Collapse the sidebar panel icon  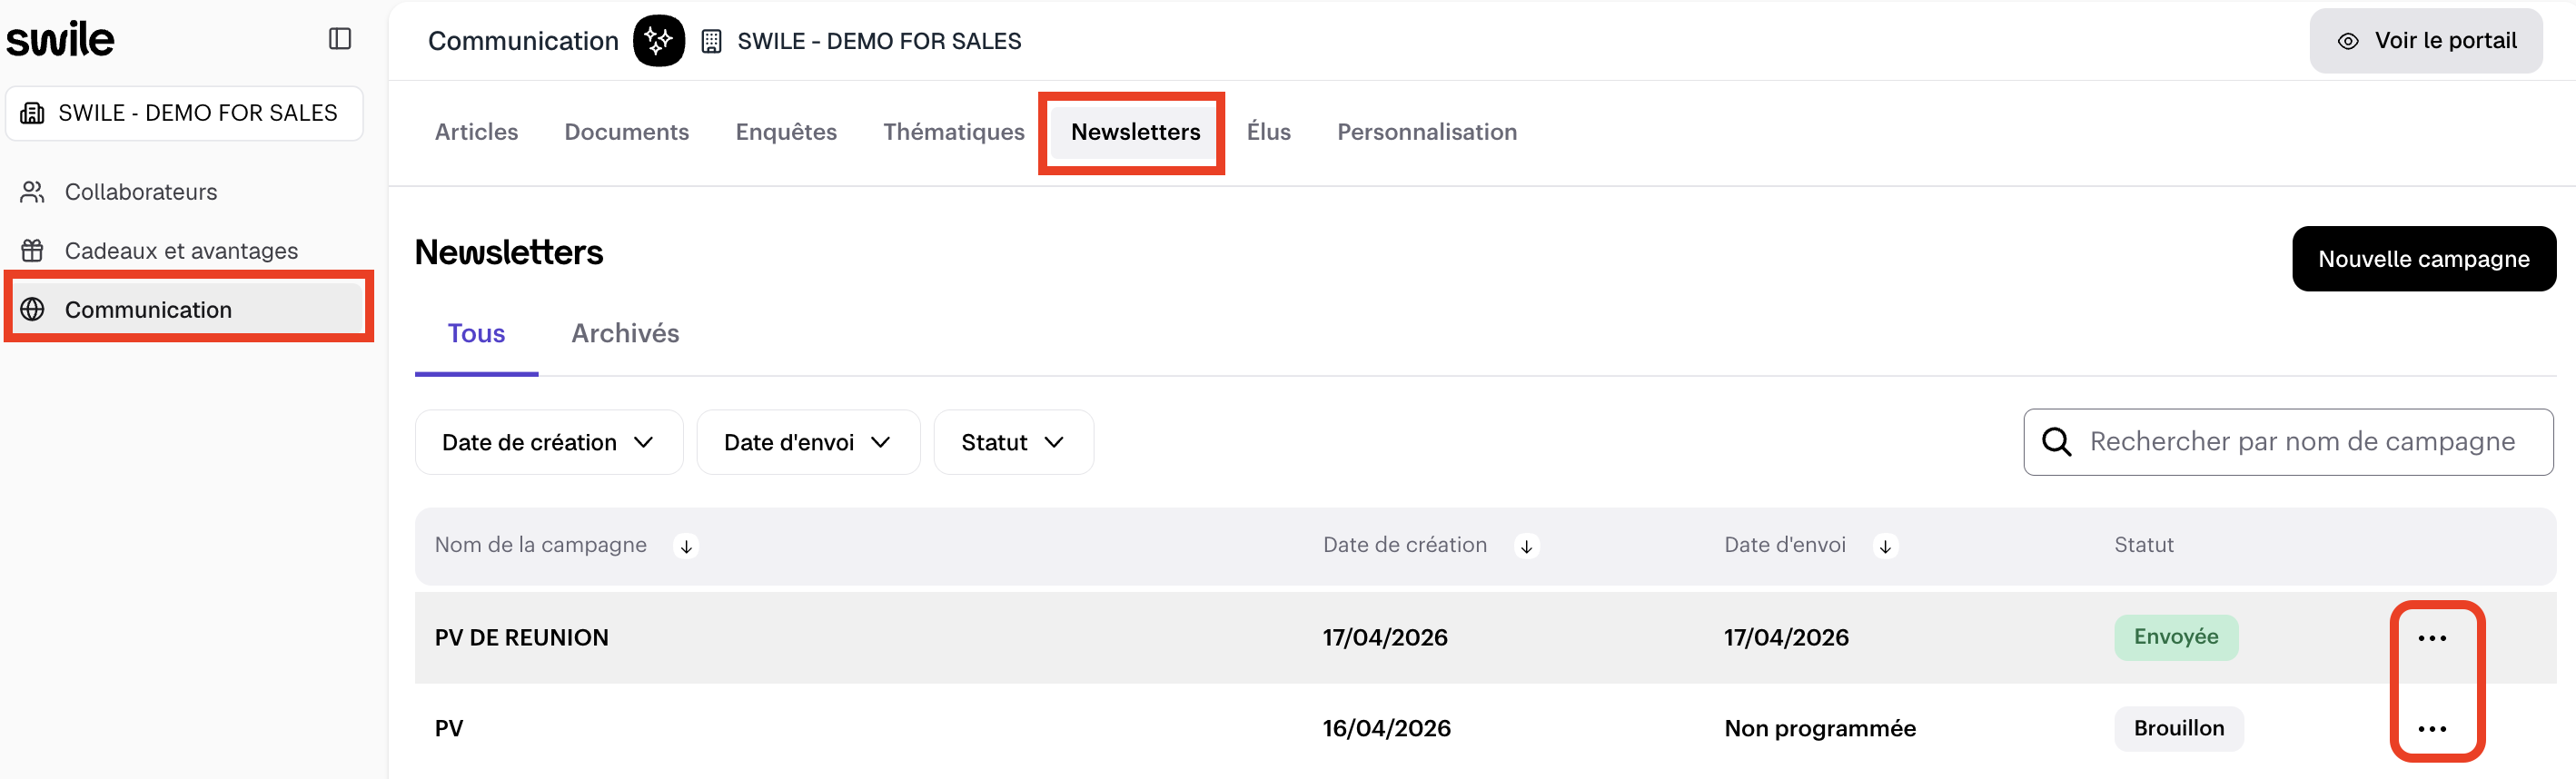[340, 39]
